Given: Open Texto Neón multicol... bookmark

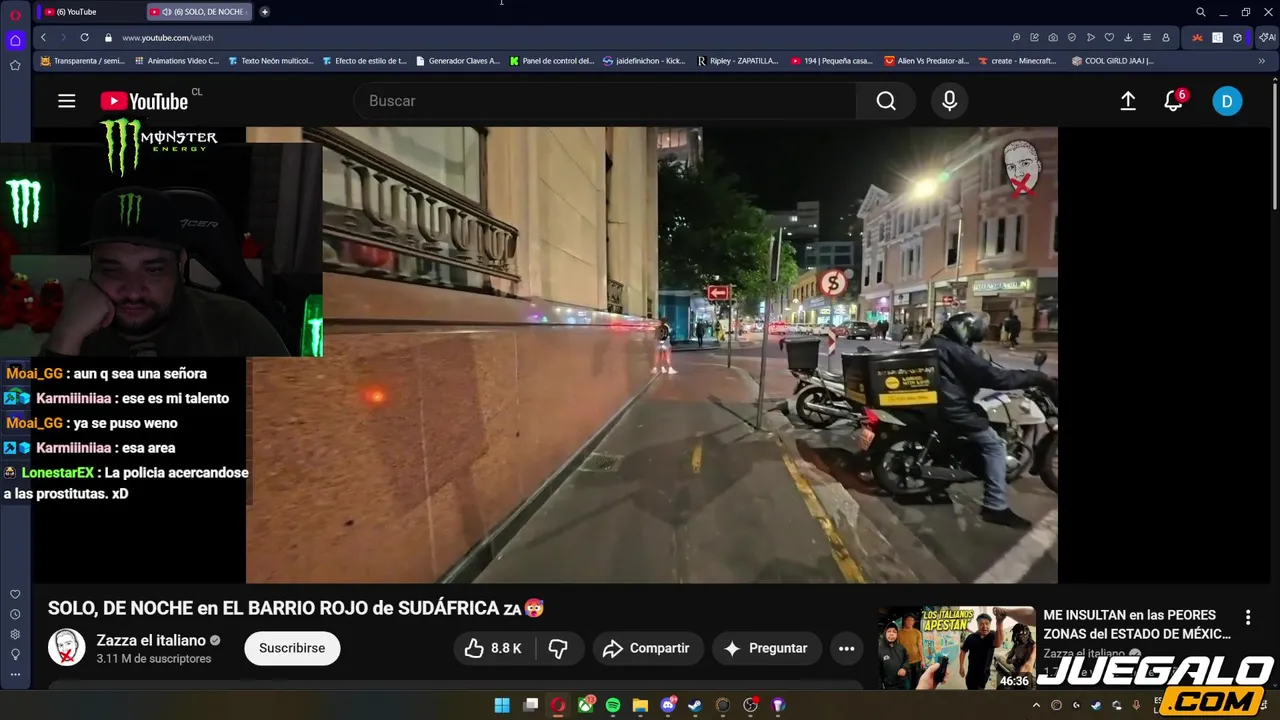Looking at the screenshot, I should click(x=270, y=61).
